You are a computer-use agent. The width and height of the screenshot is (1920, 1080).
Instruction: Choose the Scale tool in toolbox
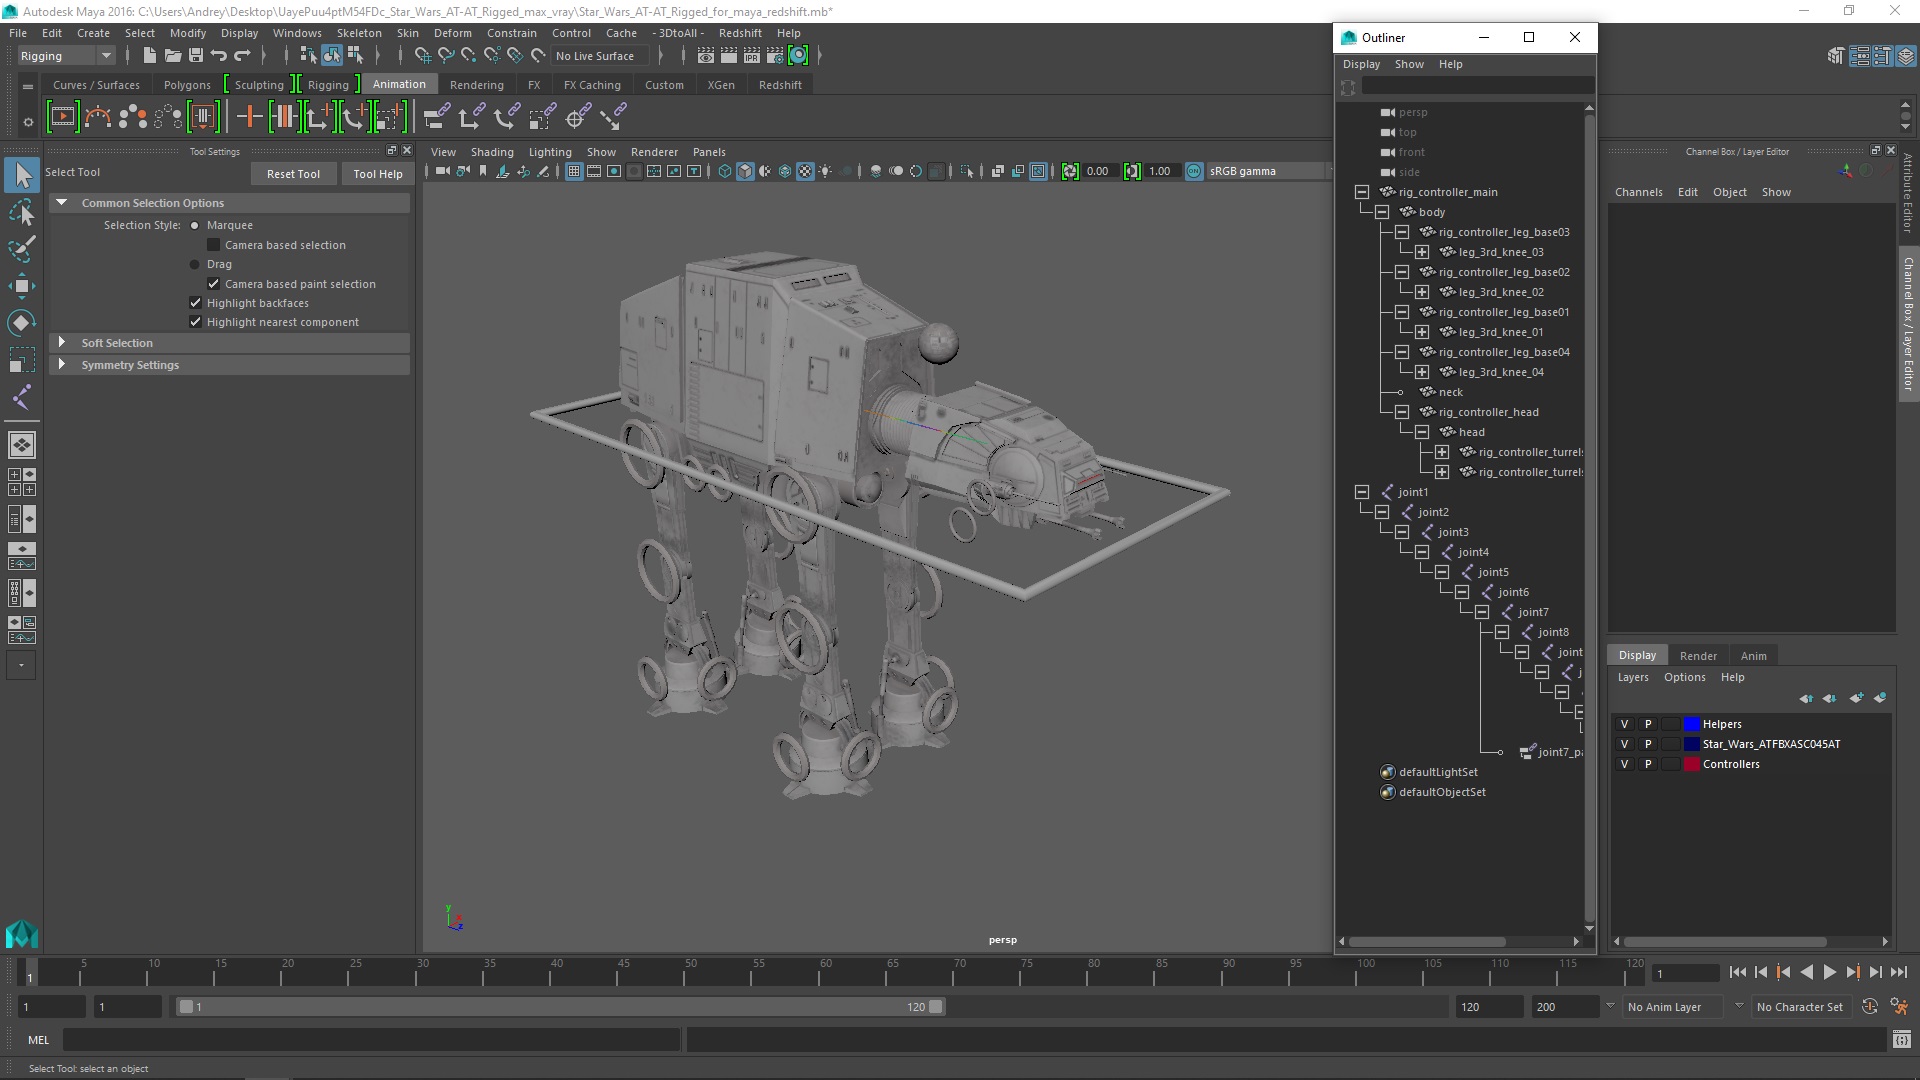coord(22,359)
